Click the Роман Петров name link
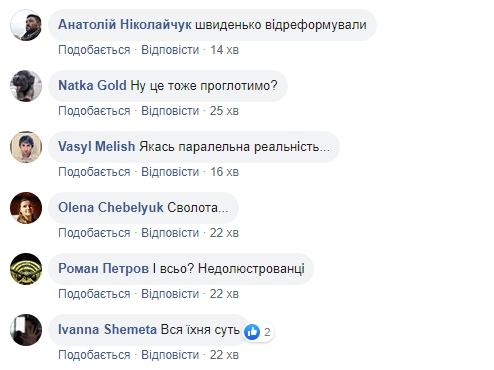The height and width of the screenshot is (370, 494). 103,269
